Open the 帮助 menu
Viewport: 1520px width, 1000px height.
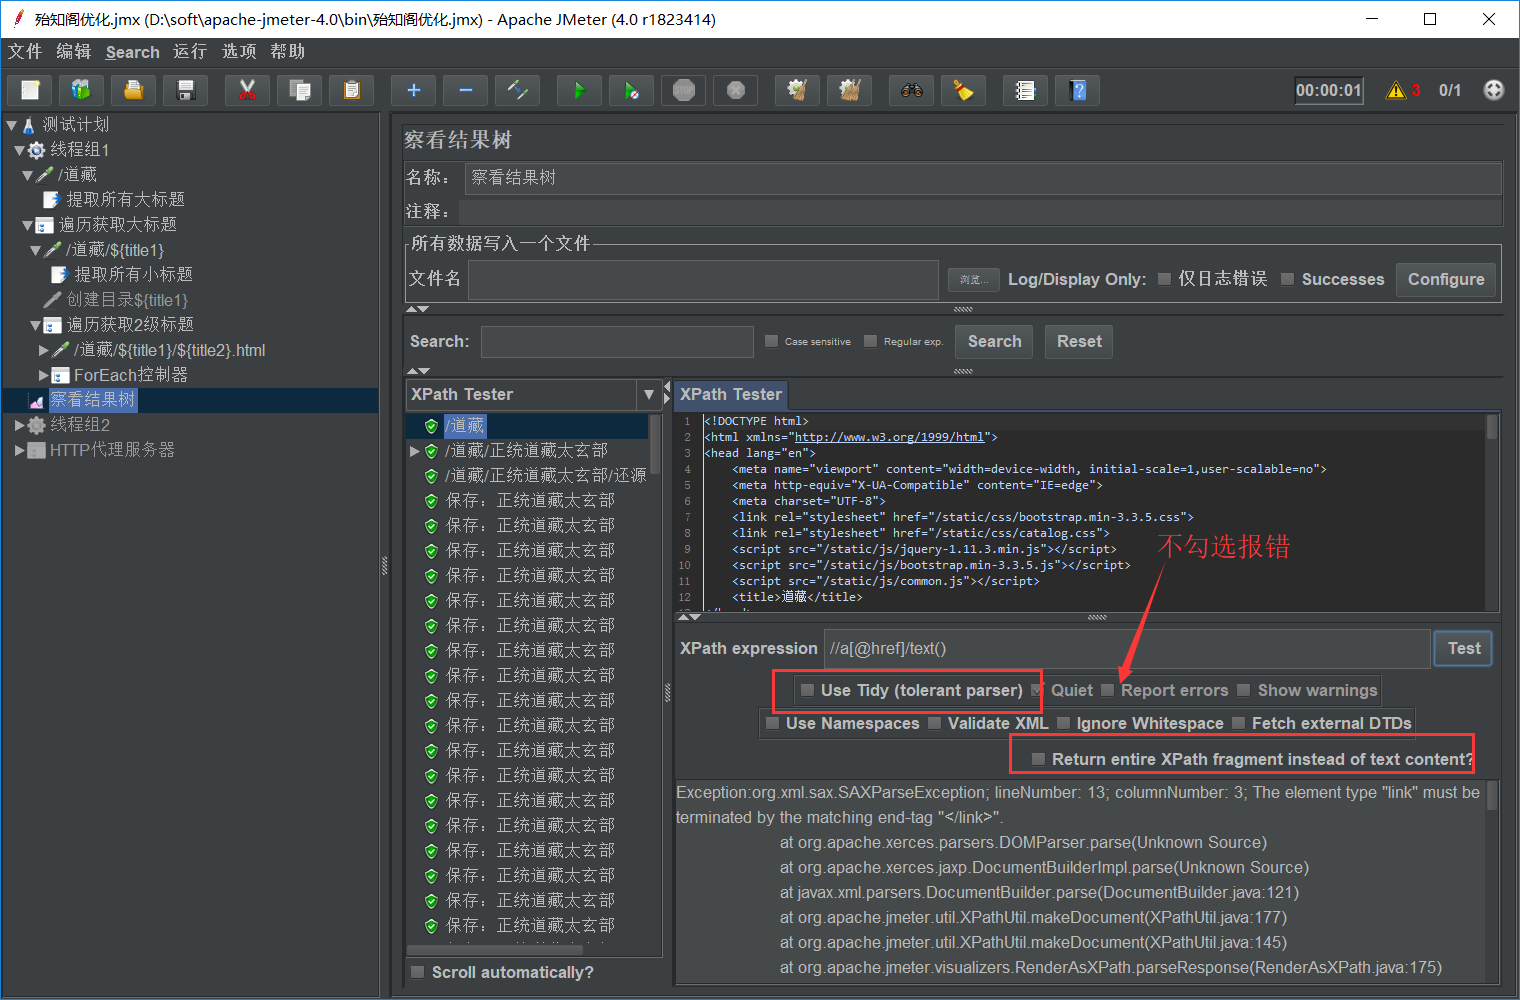pos(288,51)
